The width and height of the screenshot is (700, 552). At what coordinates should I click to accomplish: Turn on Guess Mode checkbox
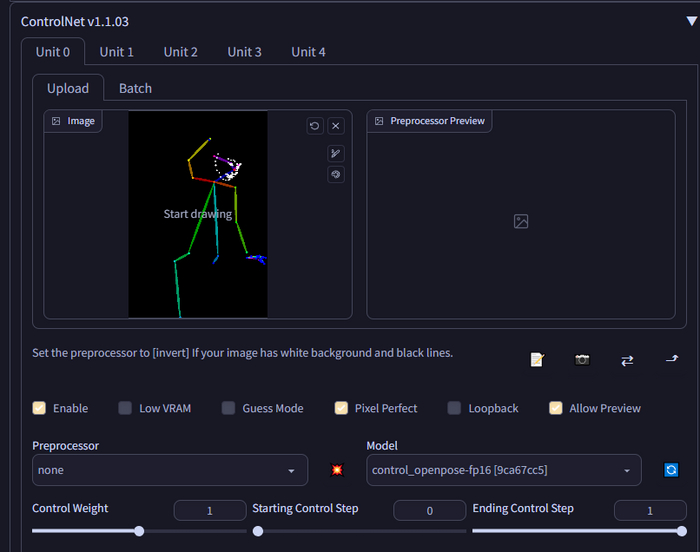[228, 408]
